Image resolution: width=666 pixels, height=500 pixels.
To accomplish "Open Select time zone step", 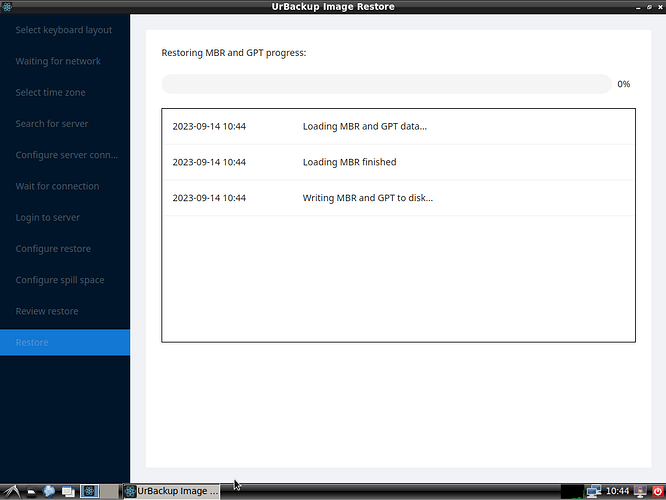I will [x=51, y=92].
